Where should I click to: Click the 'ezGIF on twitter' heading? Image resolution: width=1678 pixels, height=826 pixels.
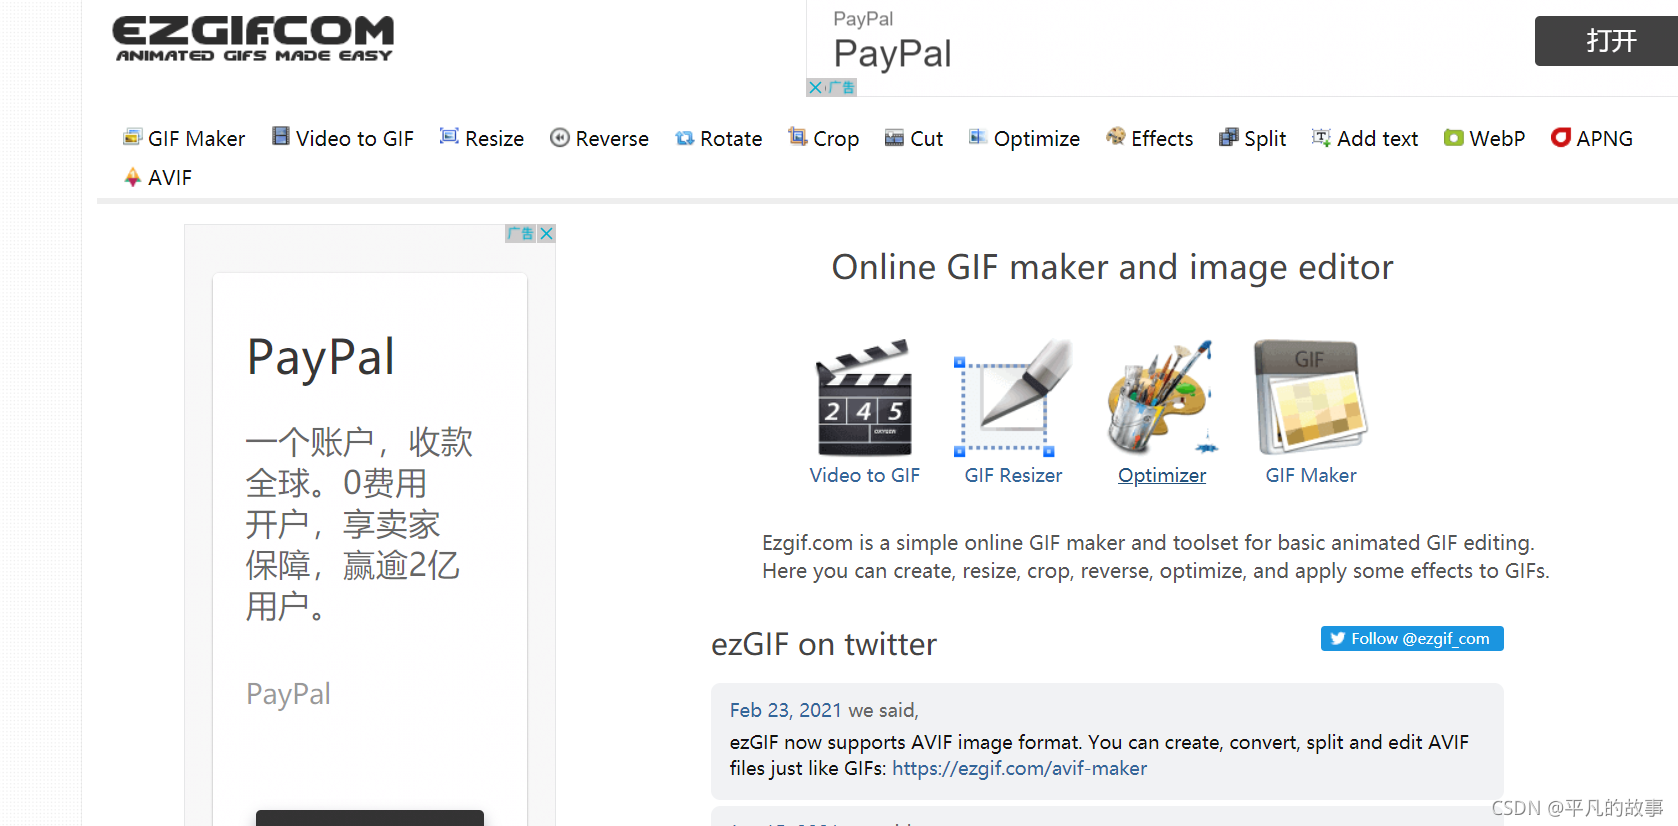click(824, 645)
